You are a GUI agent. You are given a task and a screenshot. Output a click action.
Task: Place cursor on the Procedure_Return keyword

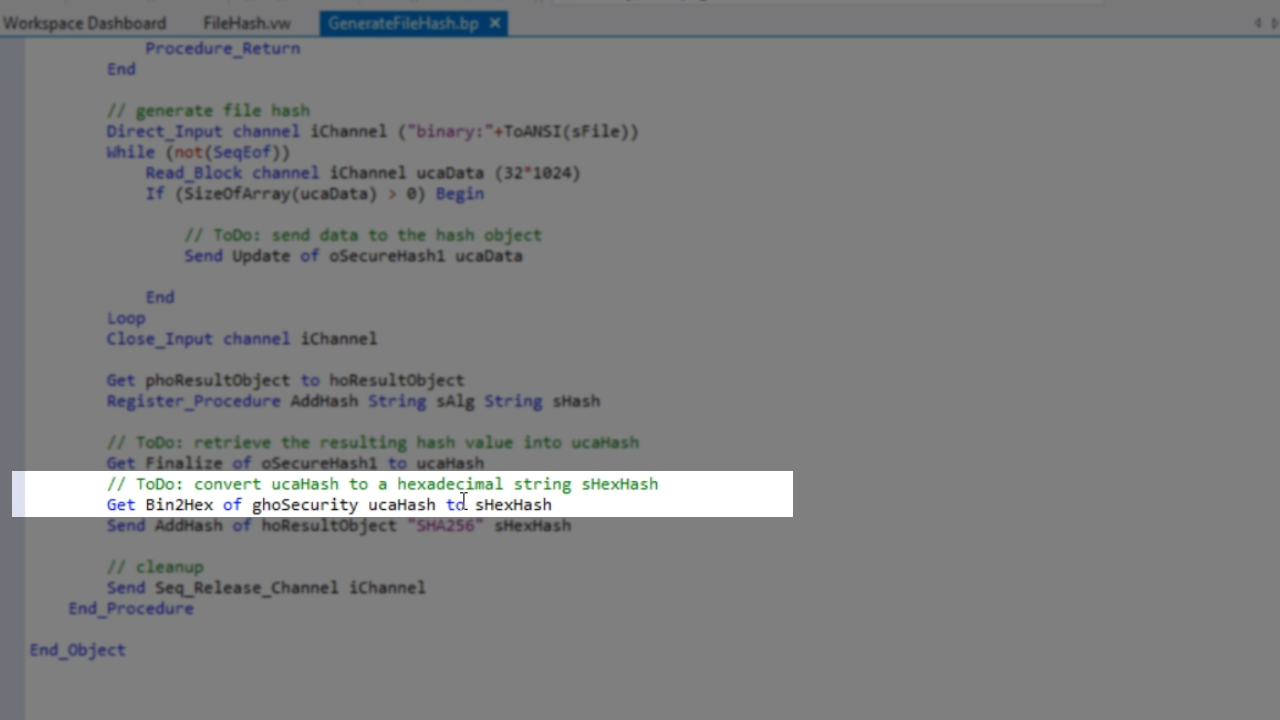[222, 48]
